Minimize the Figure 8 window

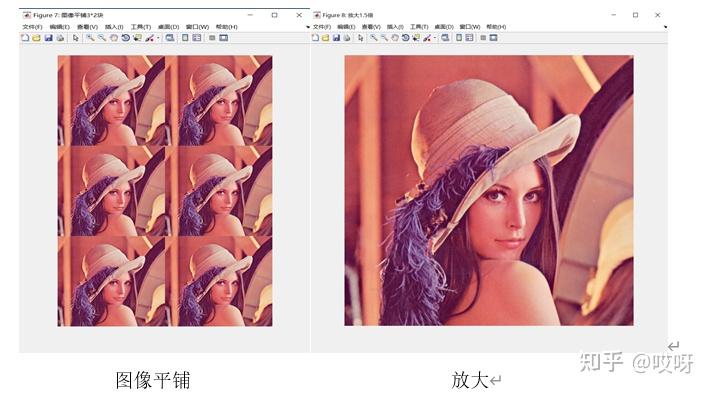[614, 15]
